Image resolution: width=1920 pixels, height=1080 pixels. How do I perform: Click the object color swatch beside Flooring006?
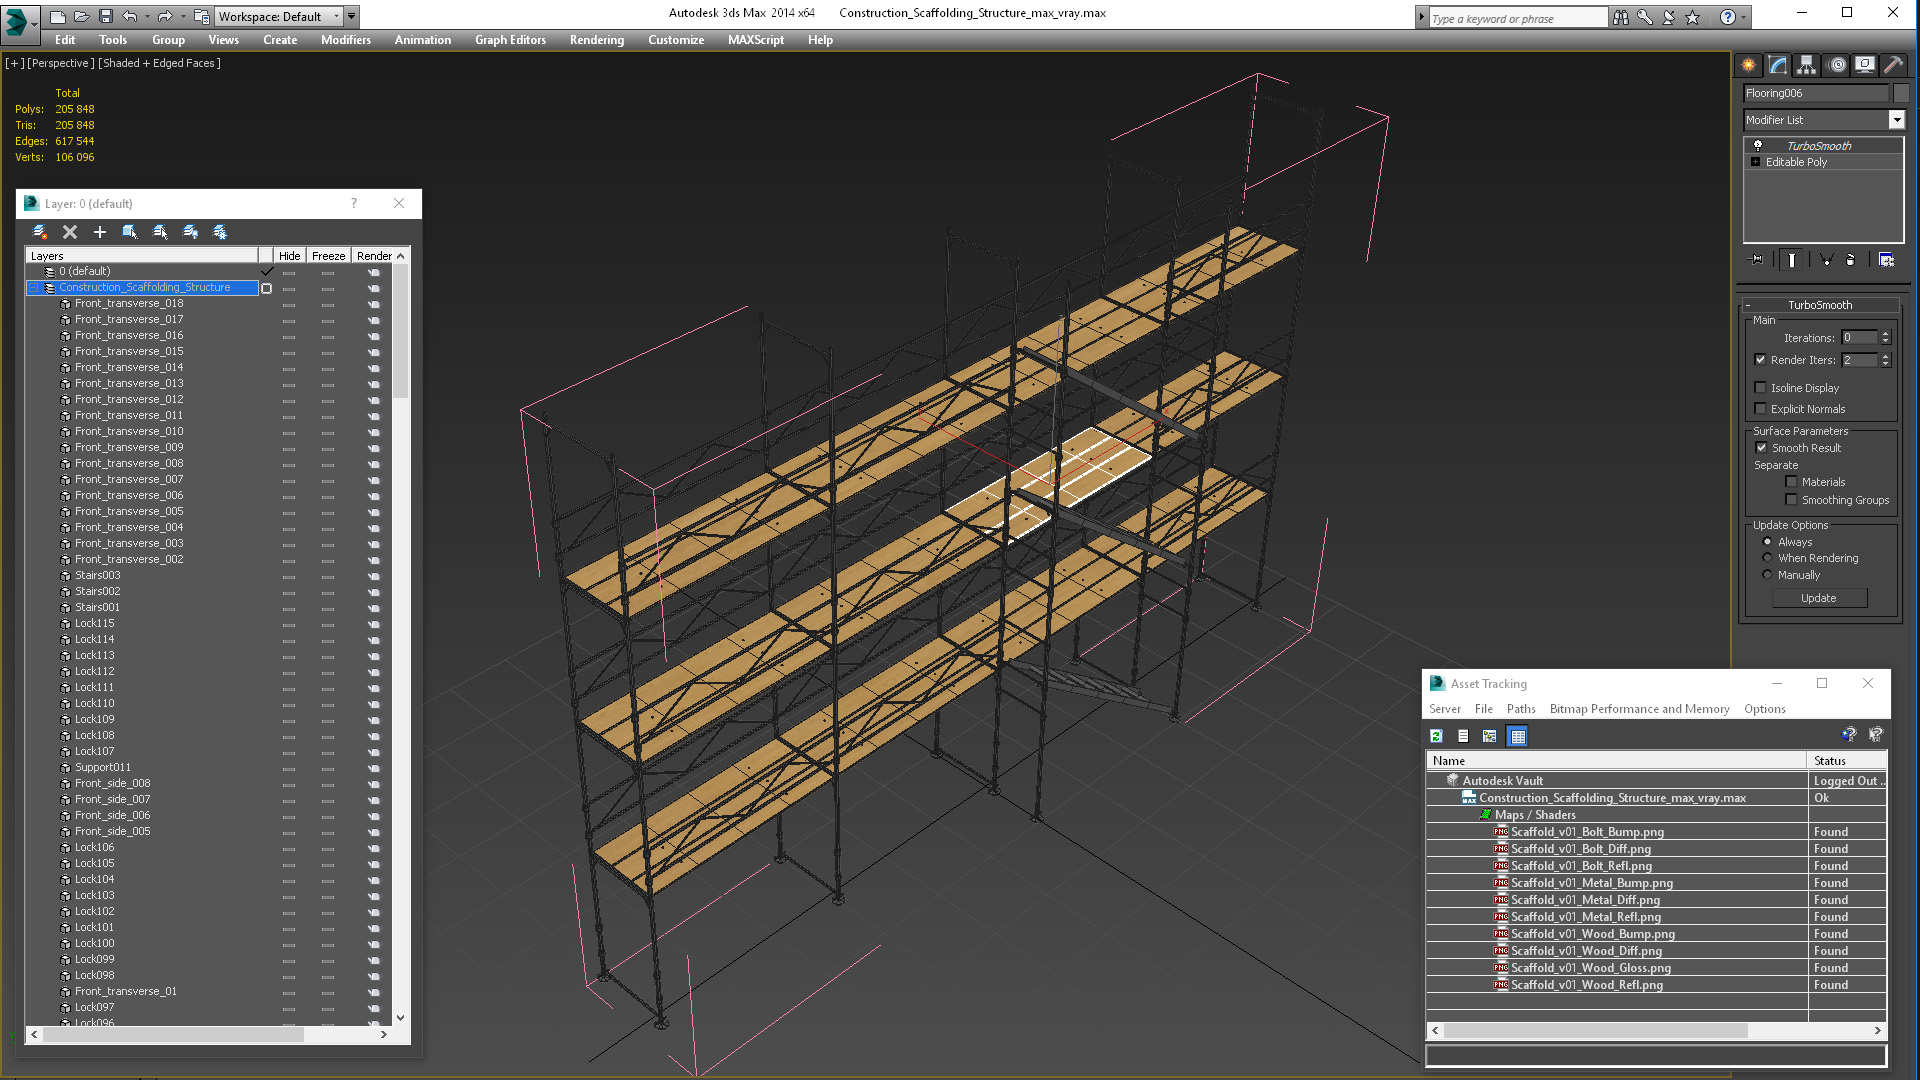pyautogui.click(x=1902, y=93)
